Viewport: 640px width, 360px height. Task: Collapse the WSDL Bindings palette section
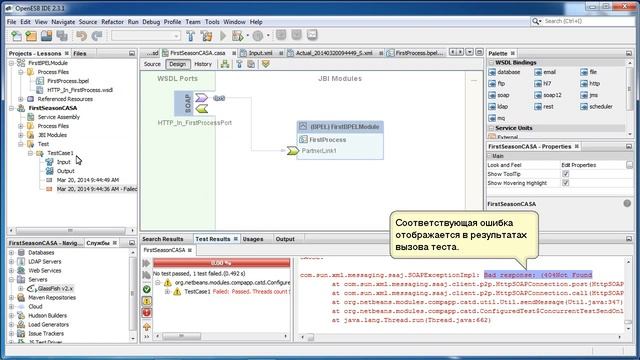491,62
